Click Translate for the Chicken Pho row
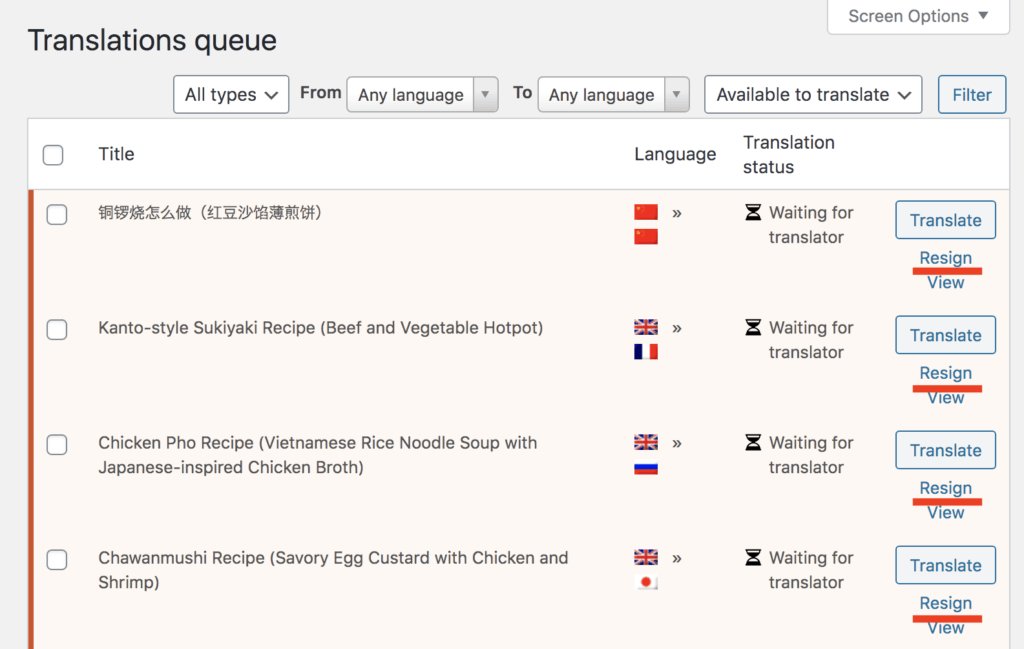This screenshot has height=649, width=1024. [x=946, y=450]
